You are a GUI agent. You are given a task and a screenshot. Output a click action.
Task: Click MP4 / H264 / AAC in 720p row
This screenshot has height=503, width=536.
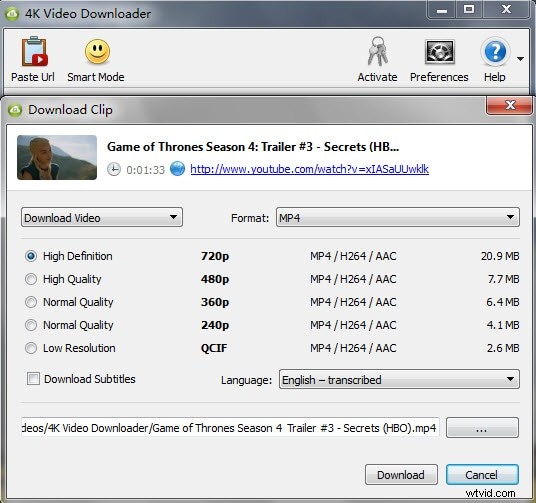point(353,256)
